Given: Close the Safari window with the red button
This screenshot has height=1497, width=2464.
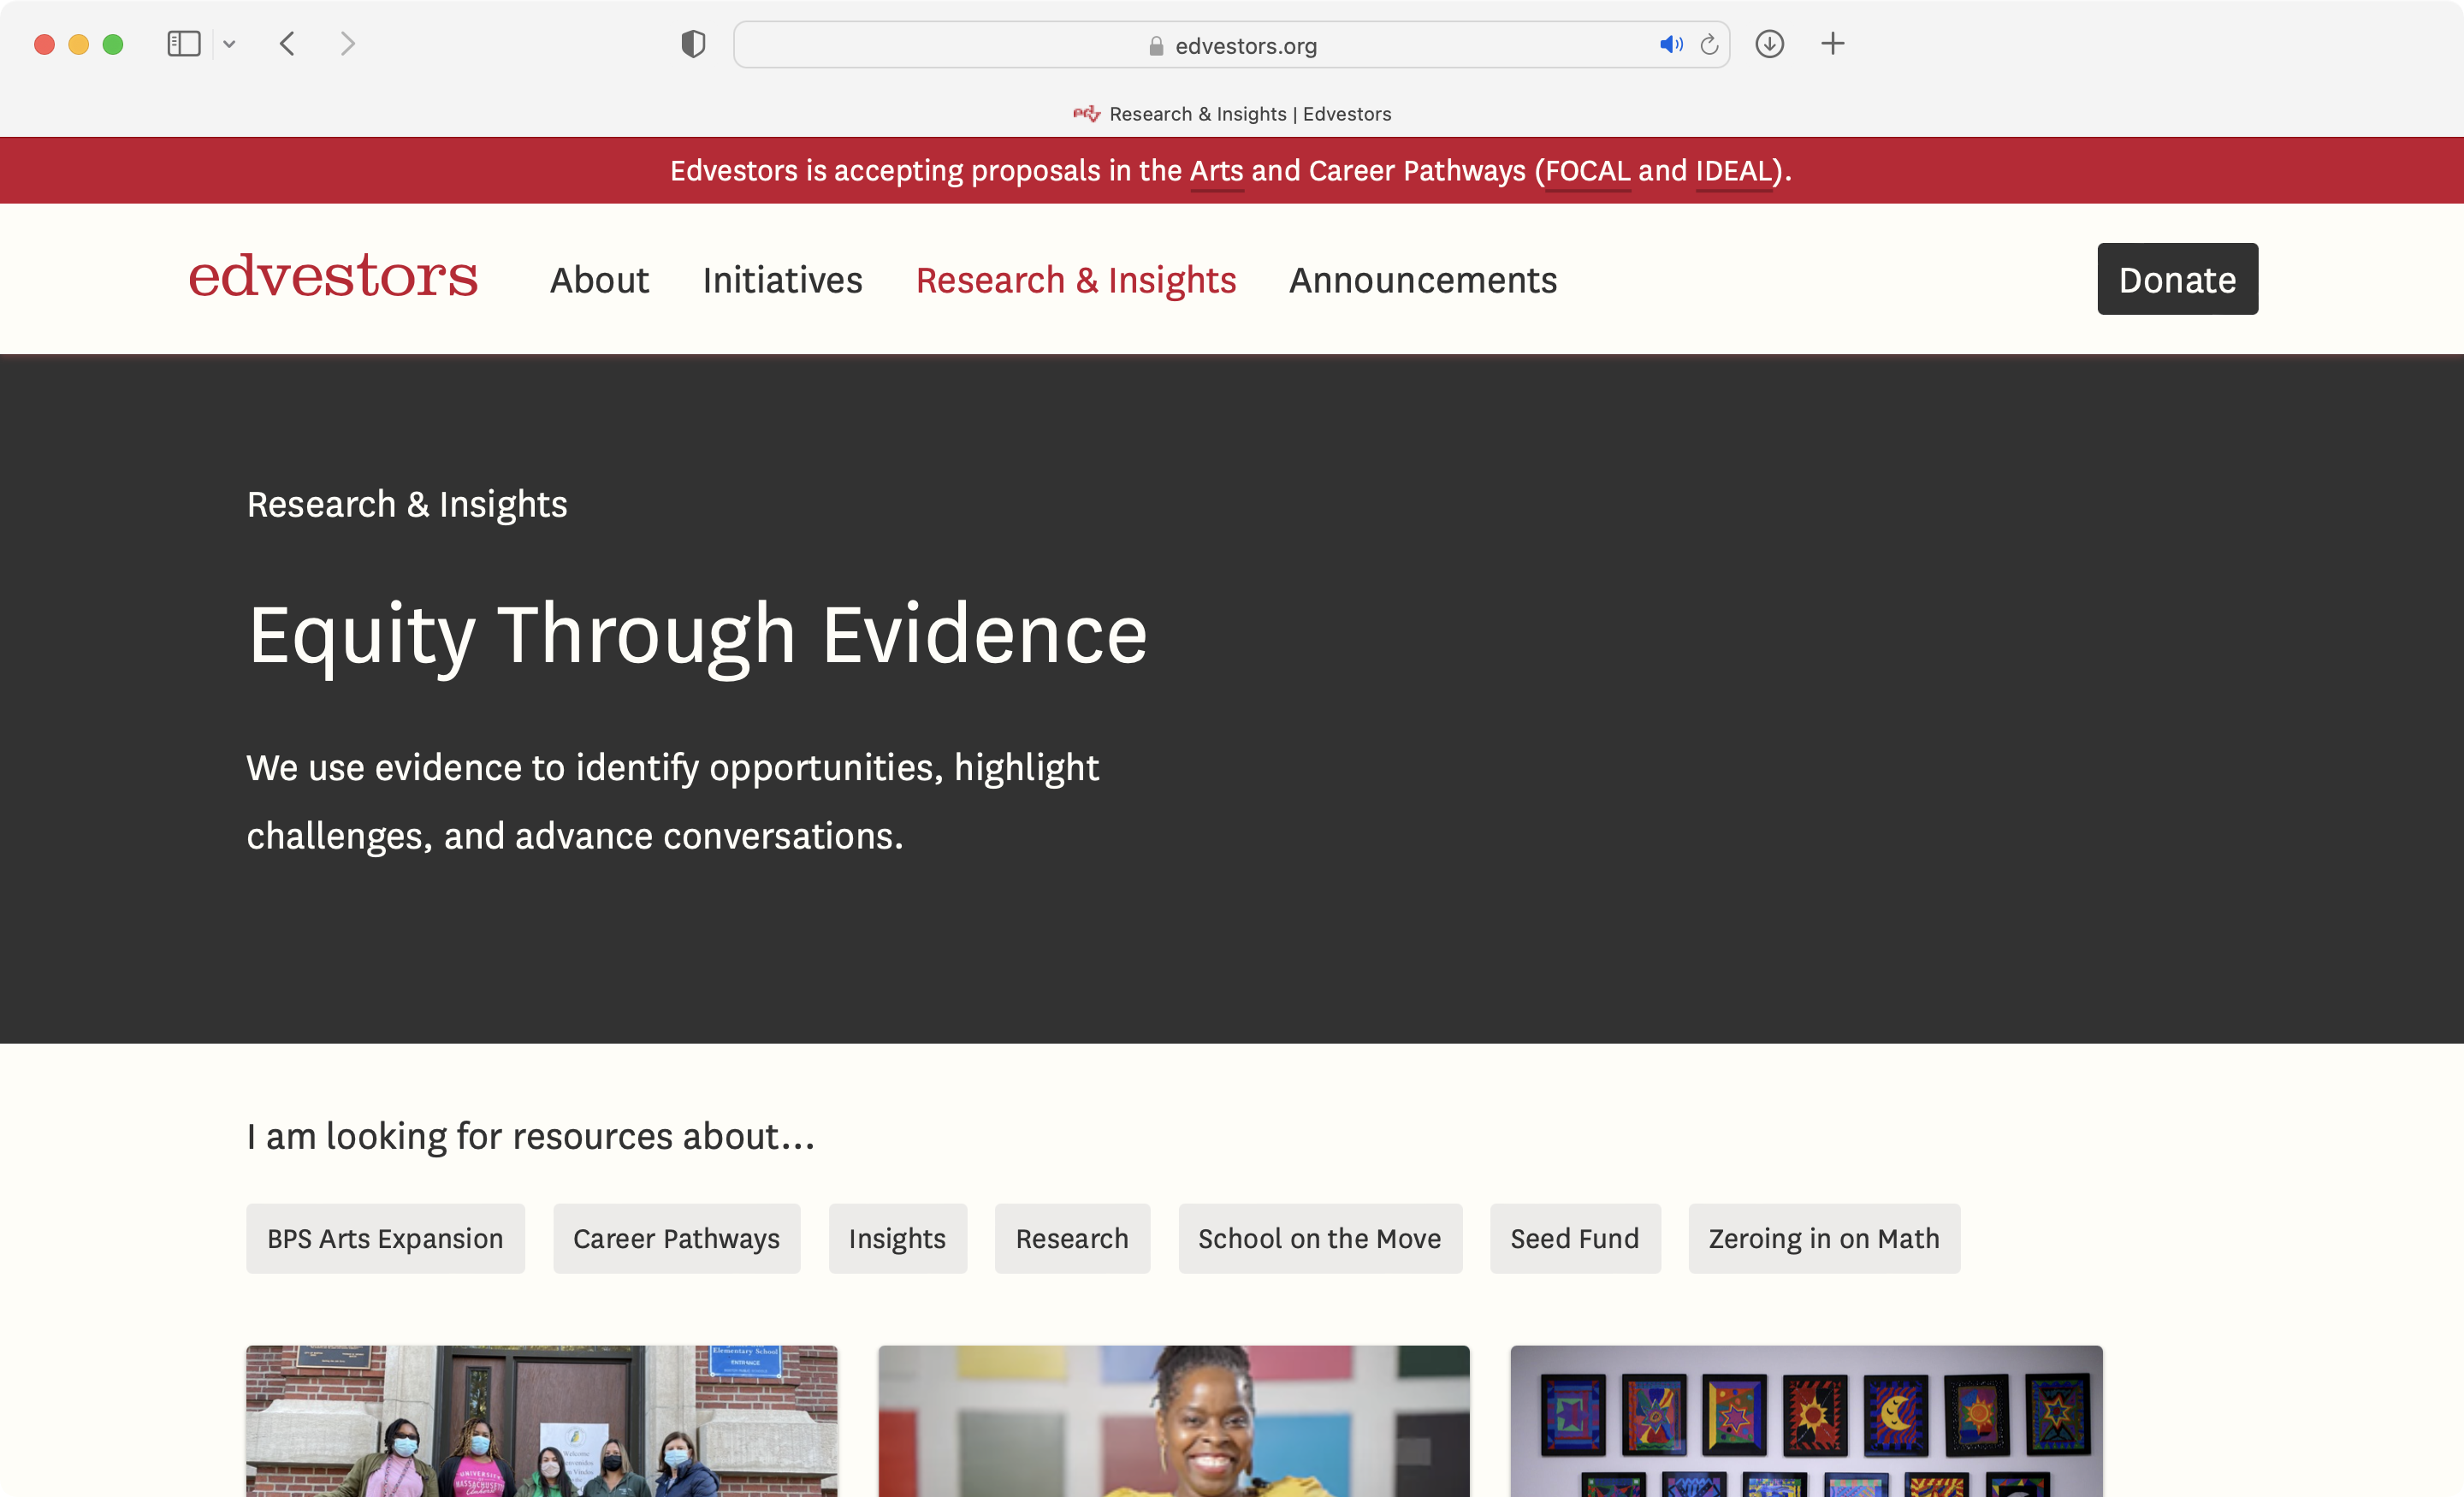Looking at the screenshot, I should point(44,44).
